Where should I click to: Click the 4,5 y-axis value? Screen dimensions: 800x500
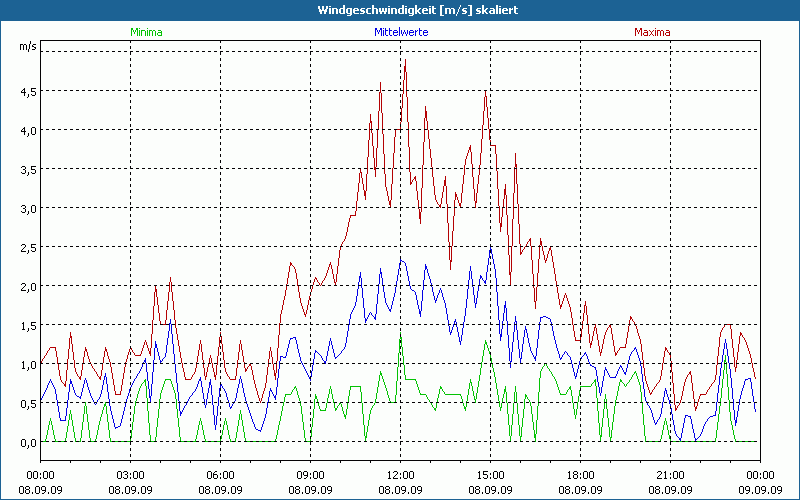pyautogui.click(x=28, y=92)
